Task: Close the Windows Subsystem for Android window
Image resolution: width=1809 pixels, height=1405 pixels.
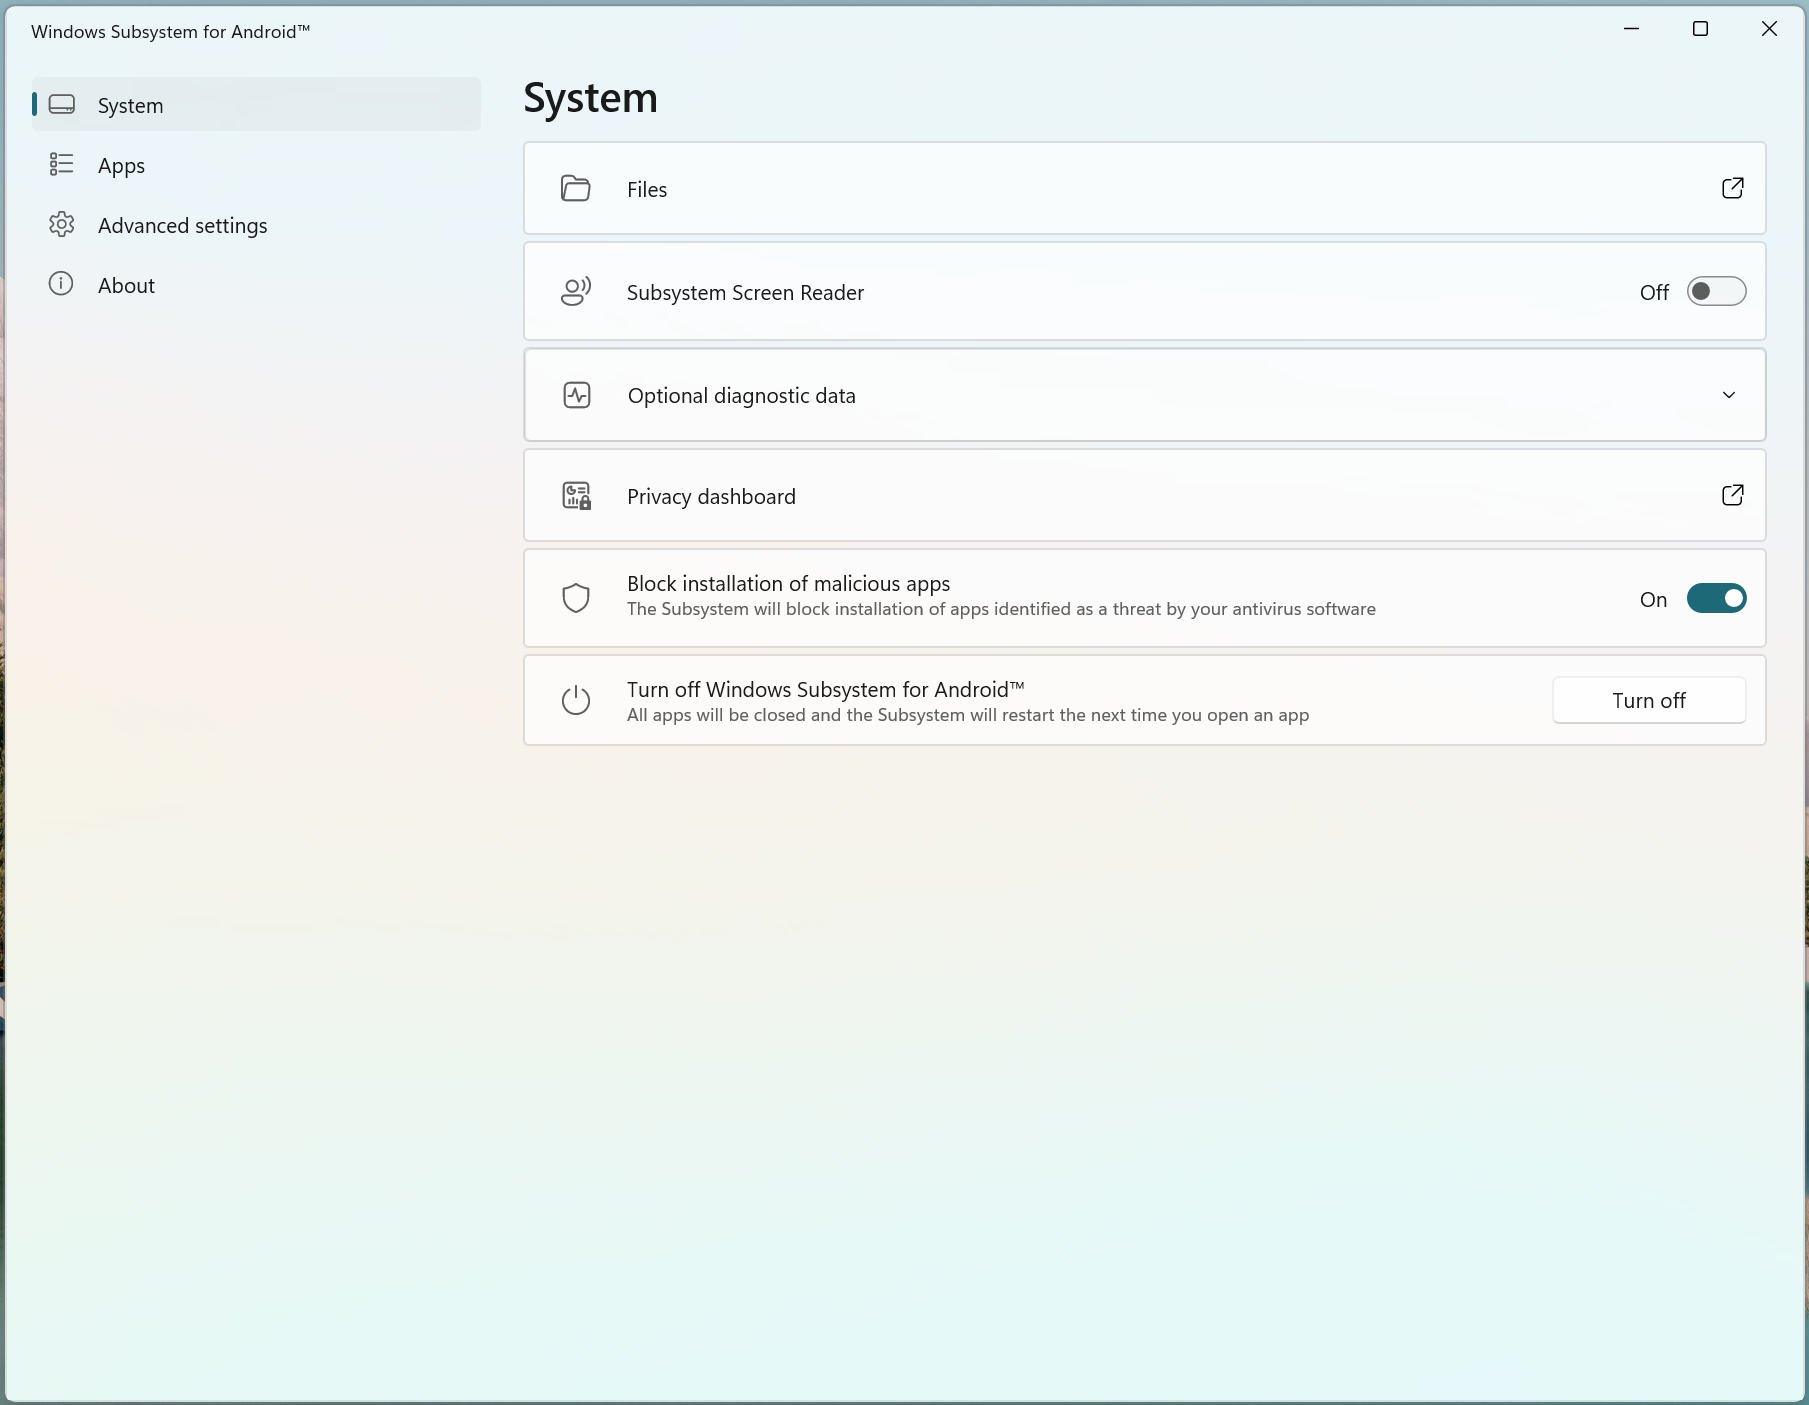Action: coord(1769,29)
